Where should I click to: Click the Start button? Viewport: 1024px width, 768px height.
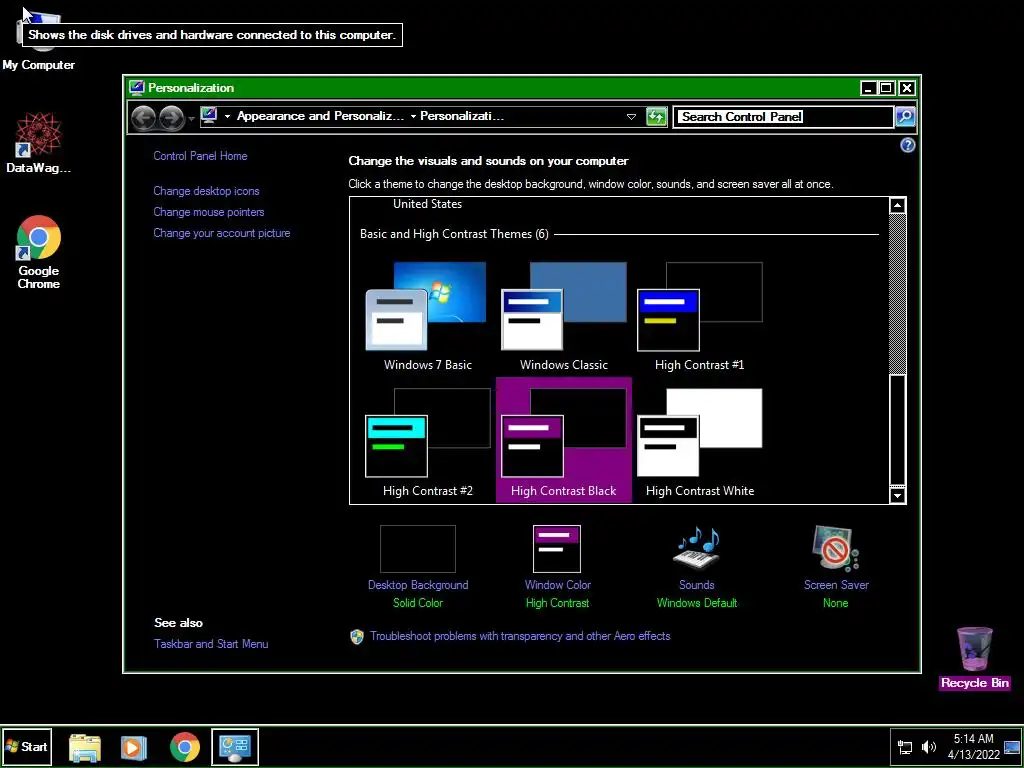tap(27, 746)
